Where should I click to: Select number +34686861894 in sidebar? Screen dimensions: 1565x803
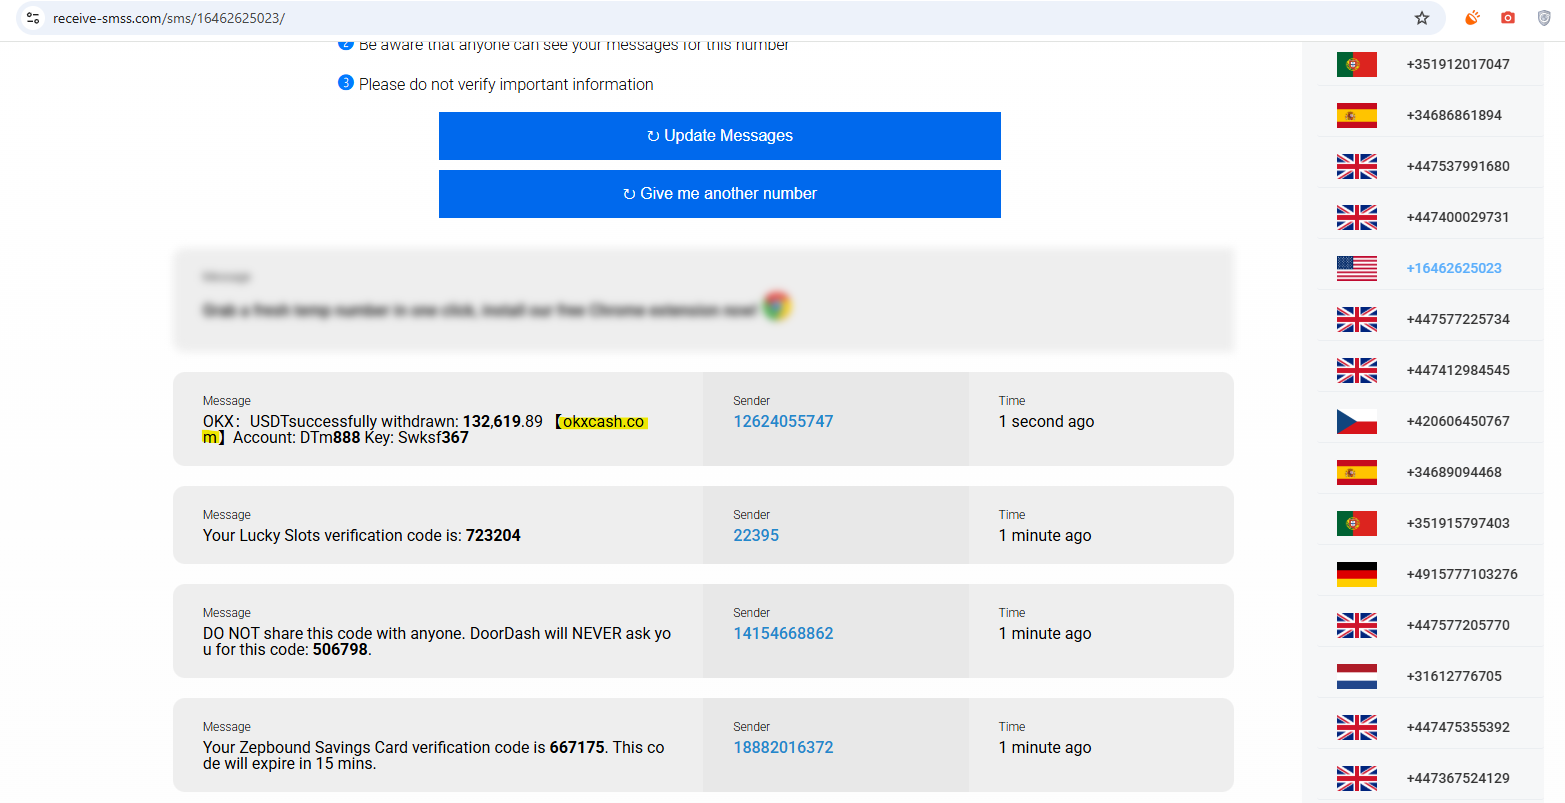coord(1454,115)
